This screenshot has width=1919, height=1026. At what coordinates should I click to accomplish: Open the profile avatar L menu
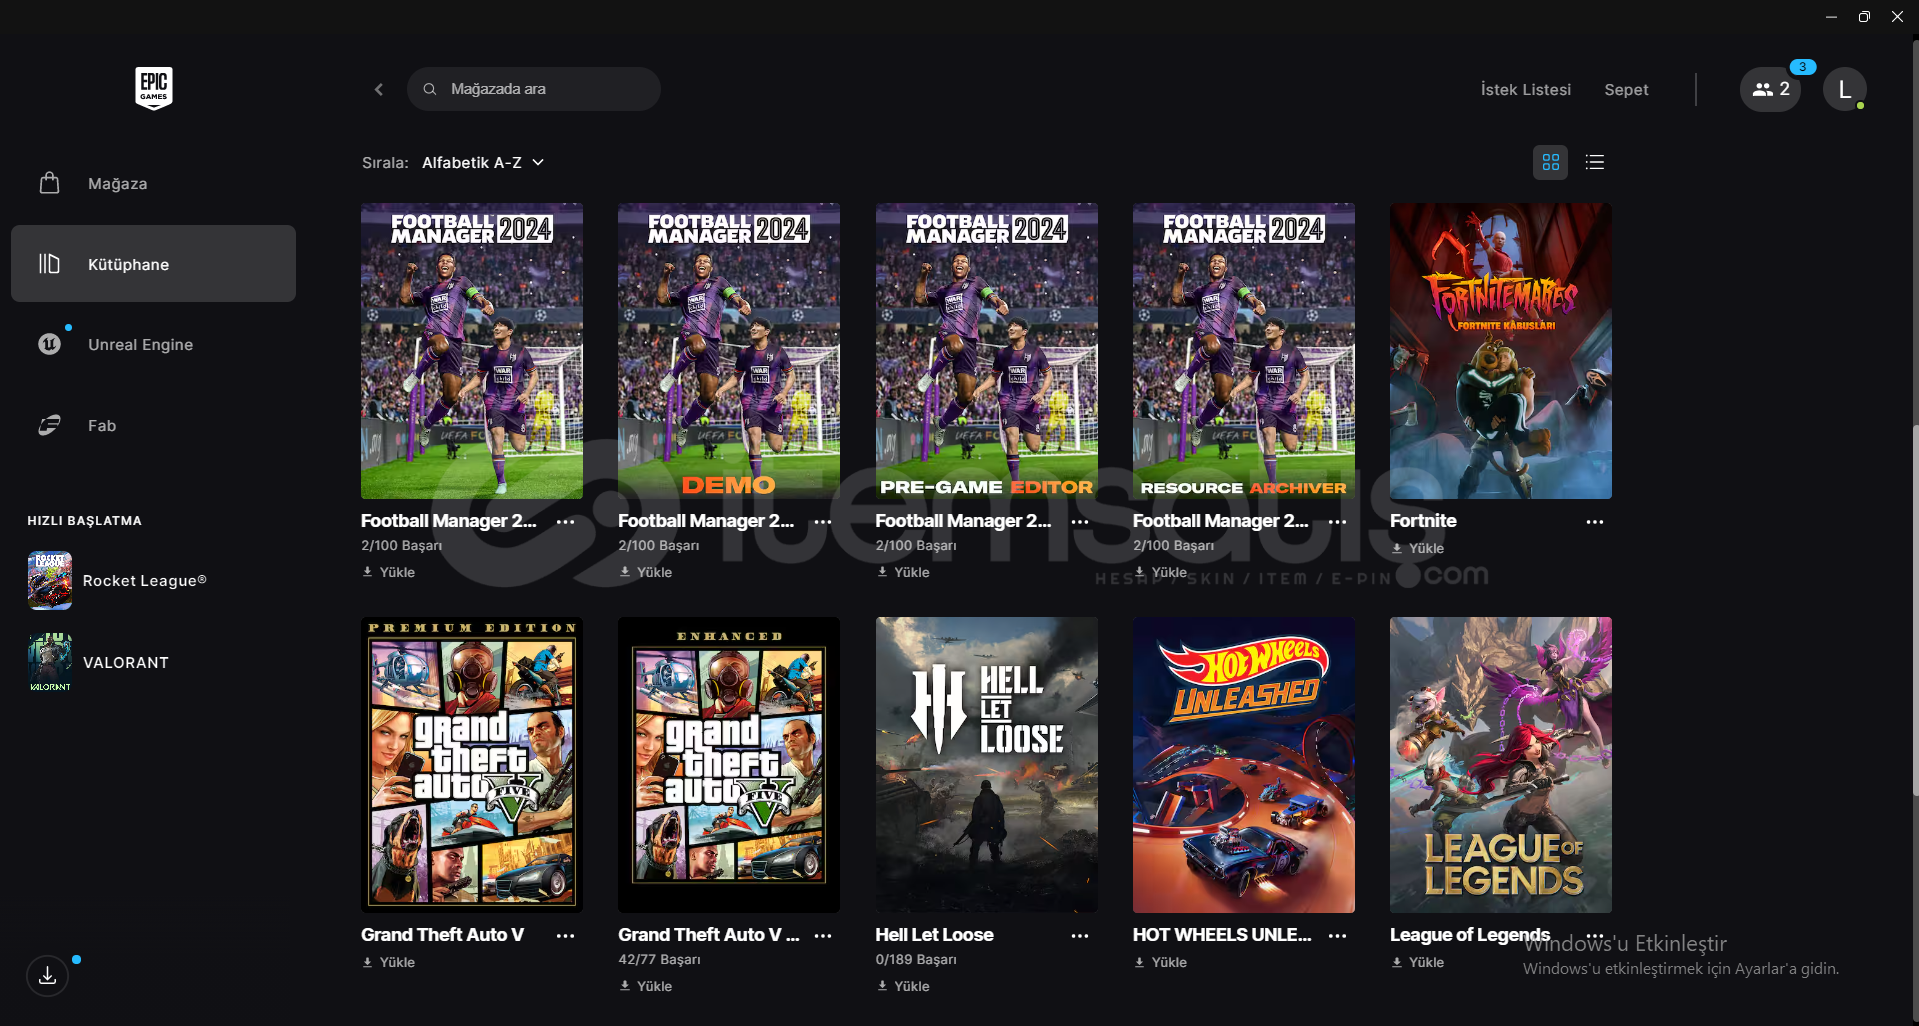click(1844, 89)
